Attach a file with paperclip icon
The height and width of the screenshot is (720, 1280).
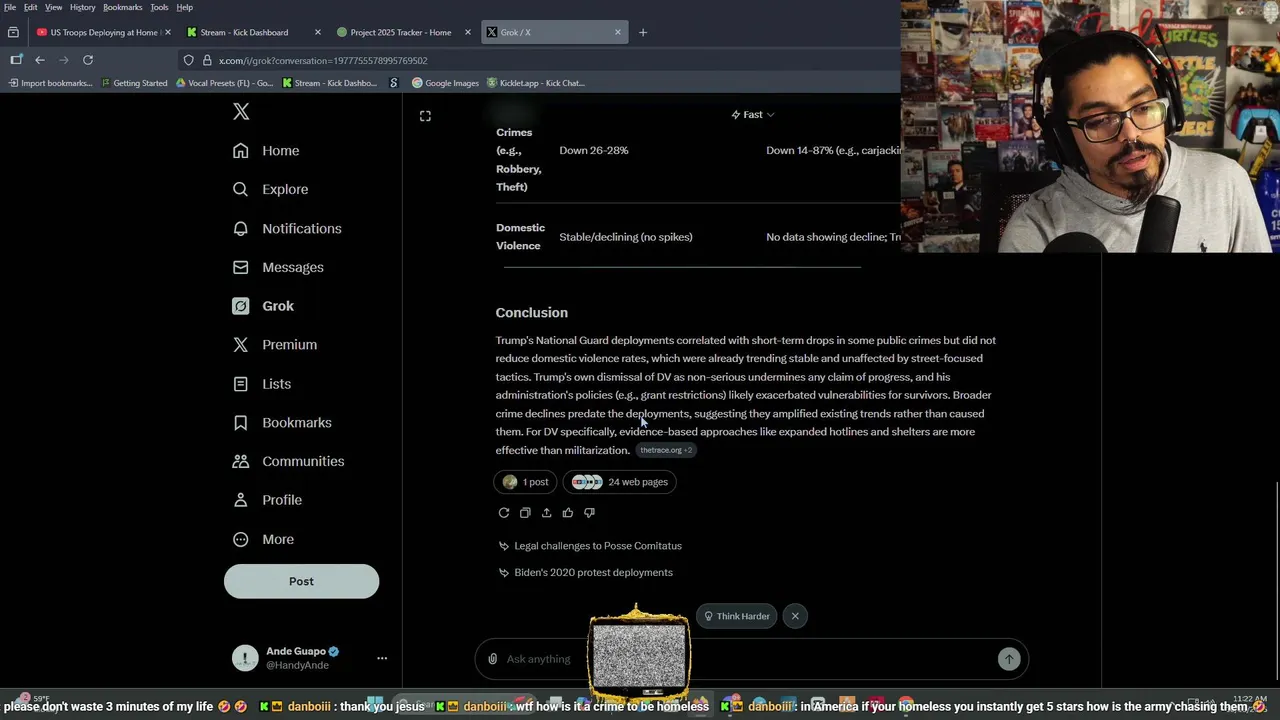point(492,659)
